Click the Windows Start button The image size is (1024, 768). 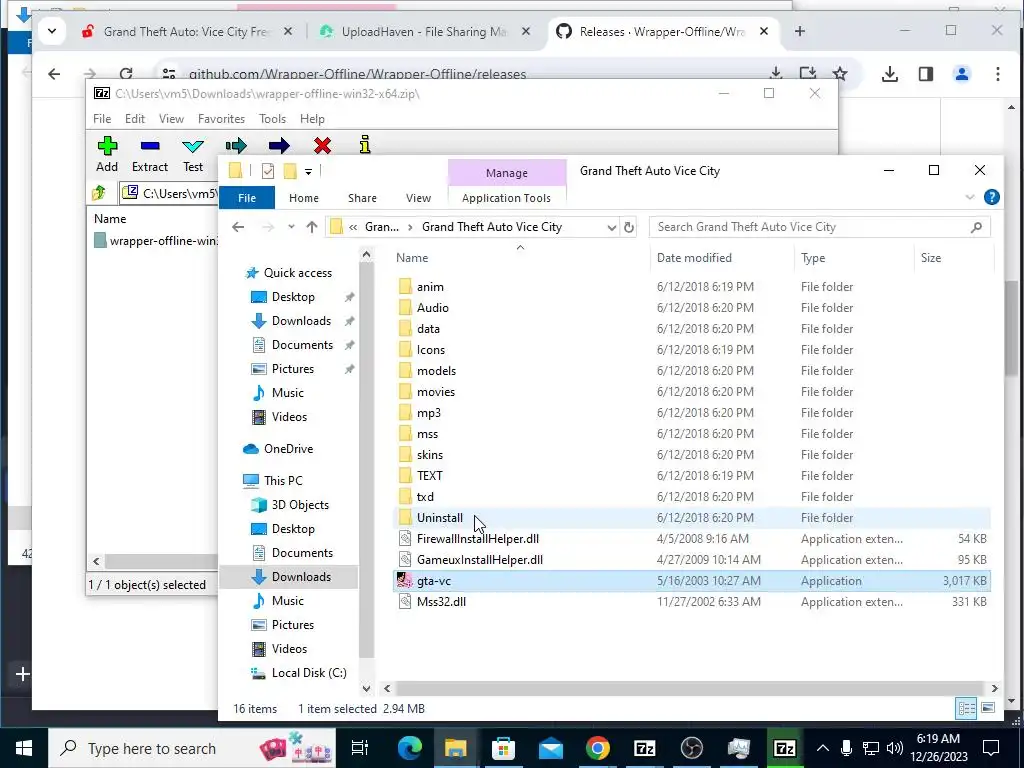point(24,748)
